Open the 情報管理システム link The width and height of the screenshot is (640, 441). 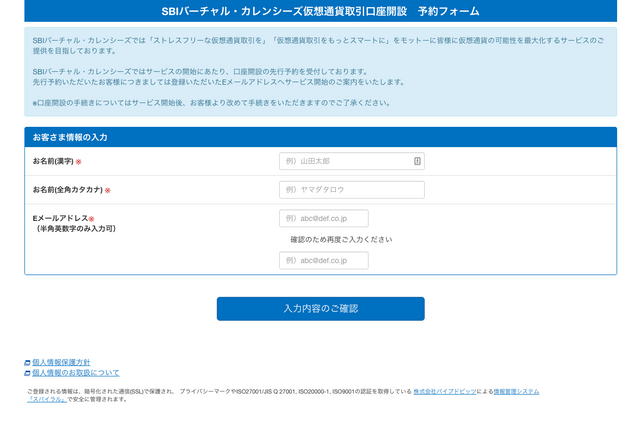pyautogui.click(x=516, y=392)
